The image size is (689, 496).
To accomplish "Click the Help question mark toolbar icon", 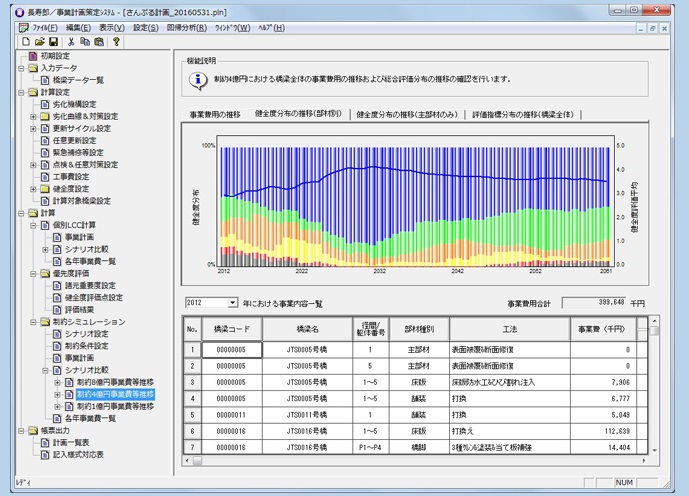I will [x=116, y=42].
